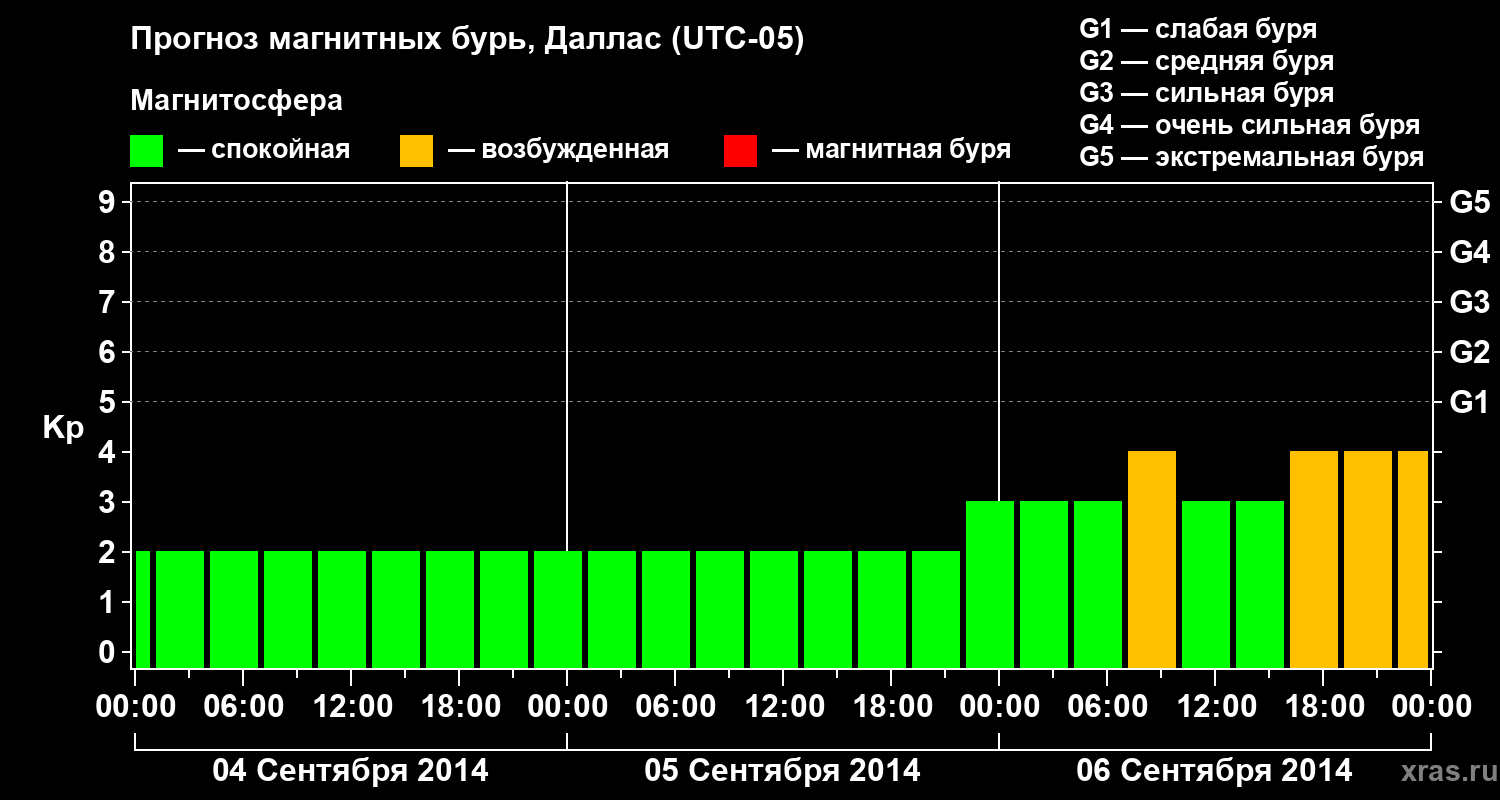Click the first green Kp 3 bar before 00:00, 06 Сентября

(990, 584)
